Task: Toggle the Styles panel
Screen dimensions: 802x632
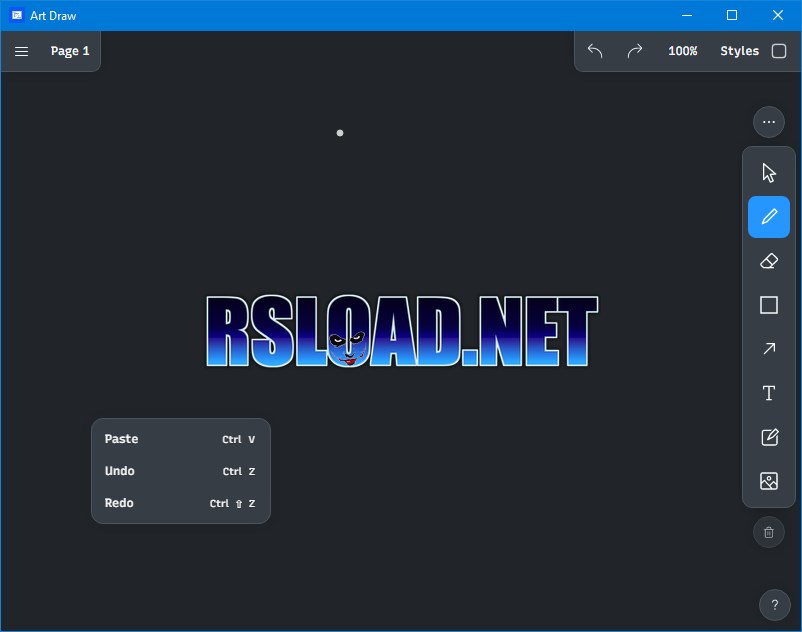Action: pos(753,51)
